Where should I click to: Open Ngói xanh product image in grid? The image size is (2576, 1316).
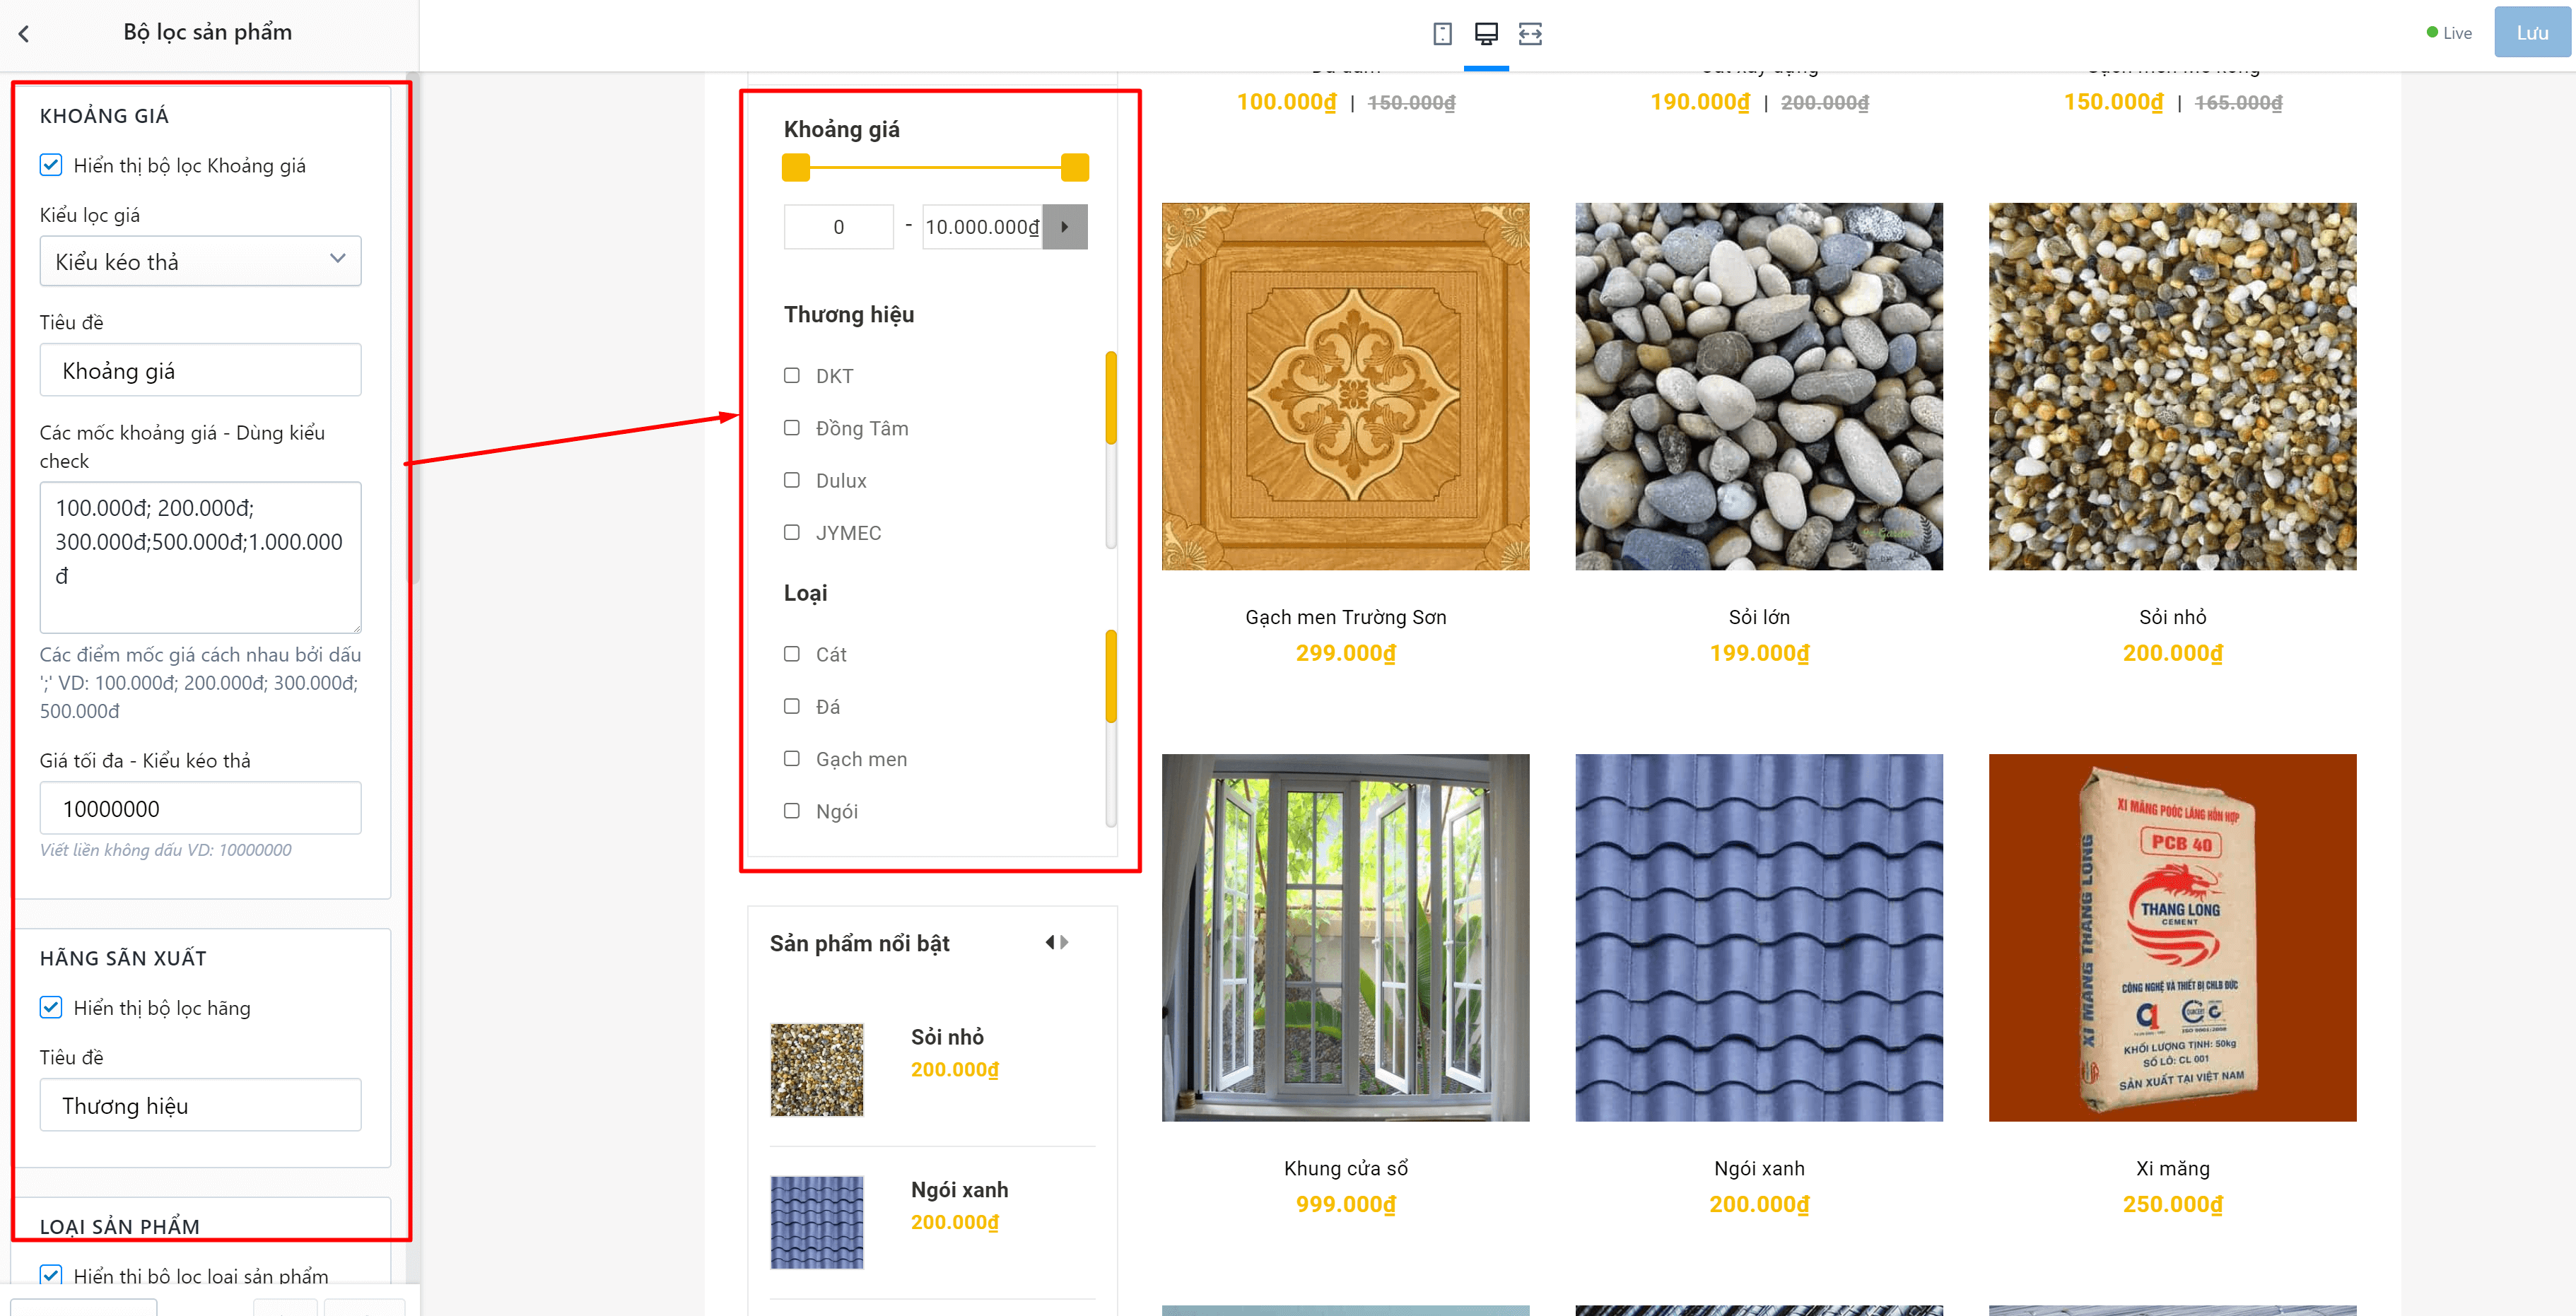pos(1759,938)
